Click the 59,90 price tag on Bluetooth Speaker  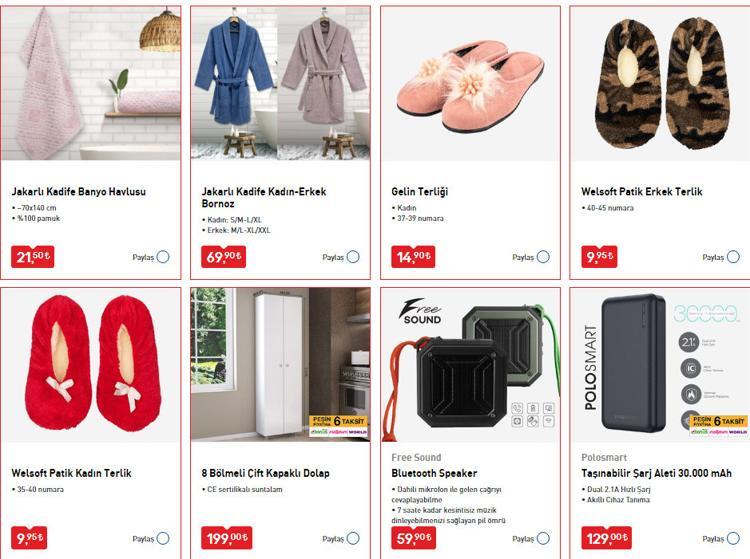[x=414, y=538]
